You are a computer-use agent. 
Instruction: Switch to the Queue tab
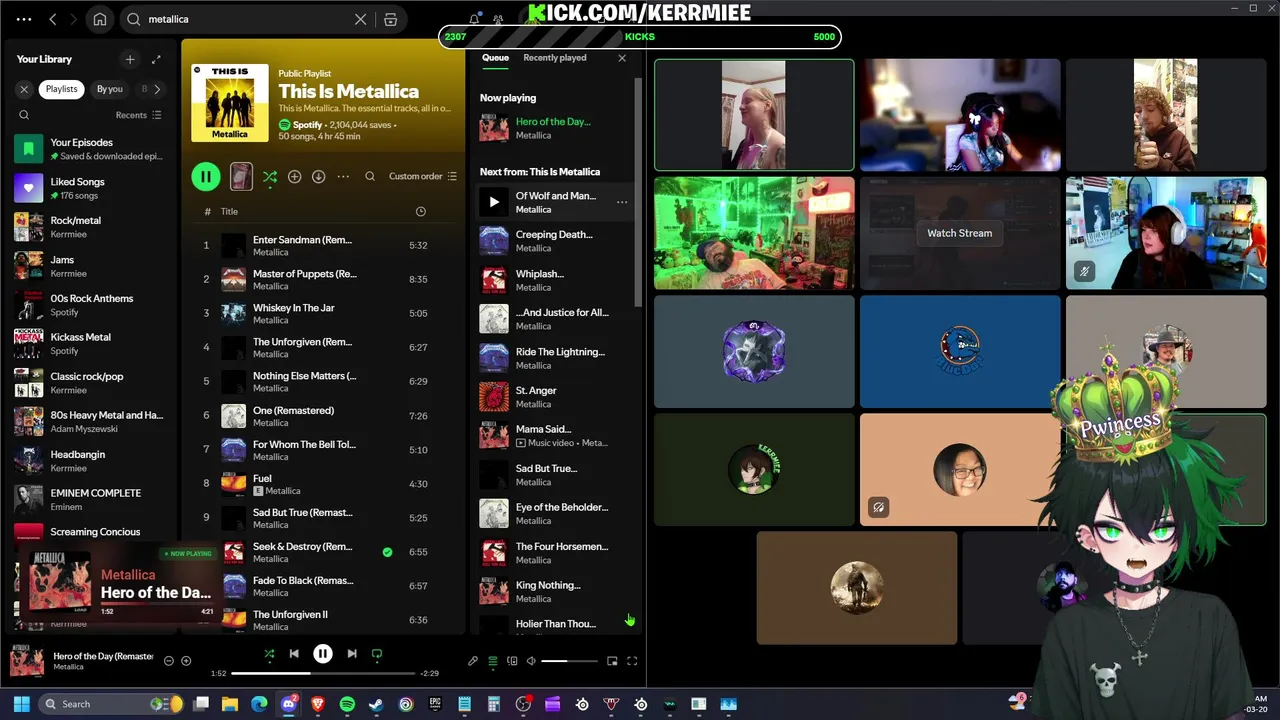point(495,58)
